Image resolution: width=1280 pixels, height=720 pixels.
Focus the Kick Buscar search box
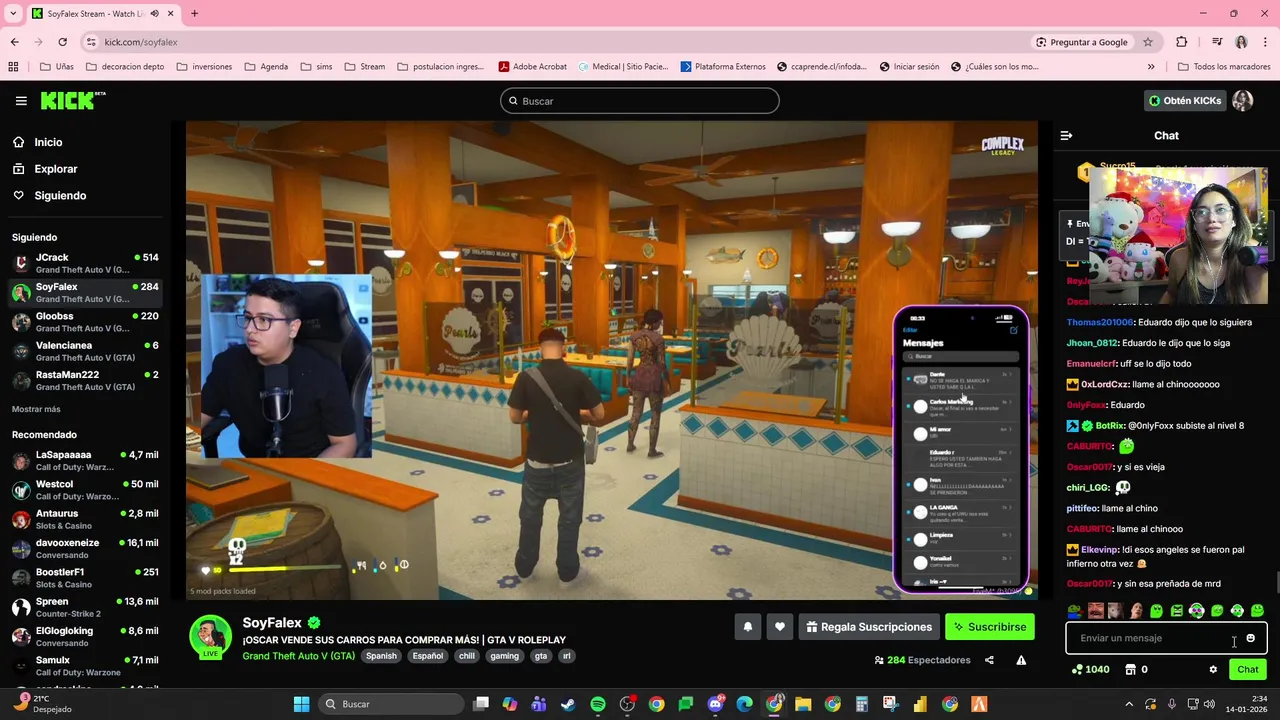(x=640, y=101)
